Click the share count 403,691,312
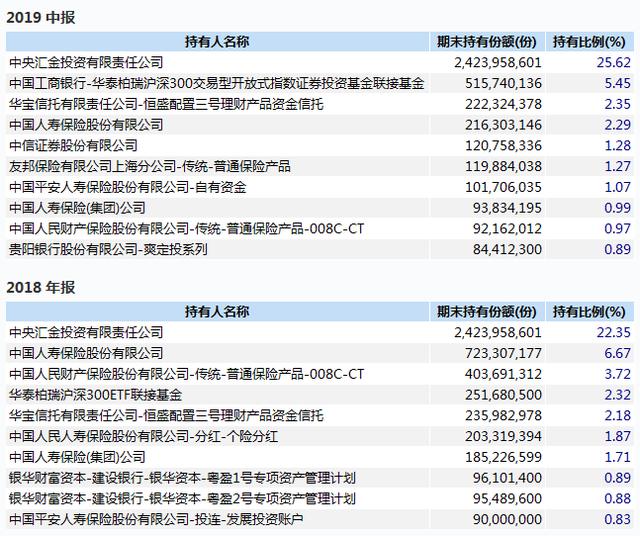 tap(503, 374)
